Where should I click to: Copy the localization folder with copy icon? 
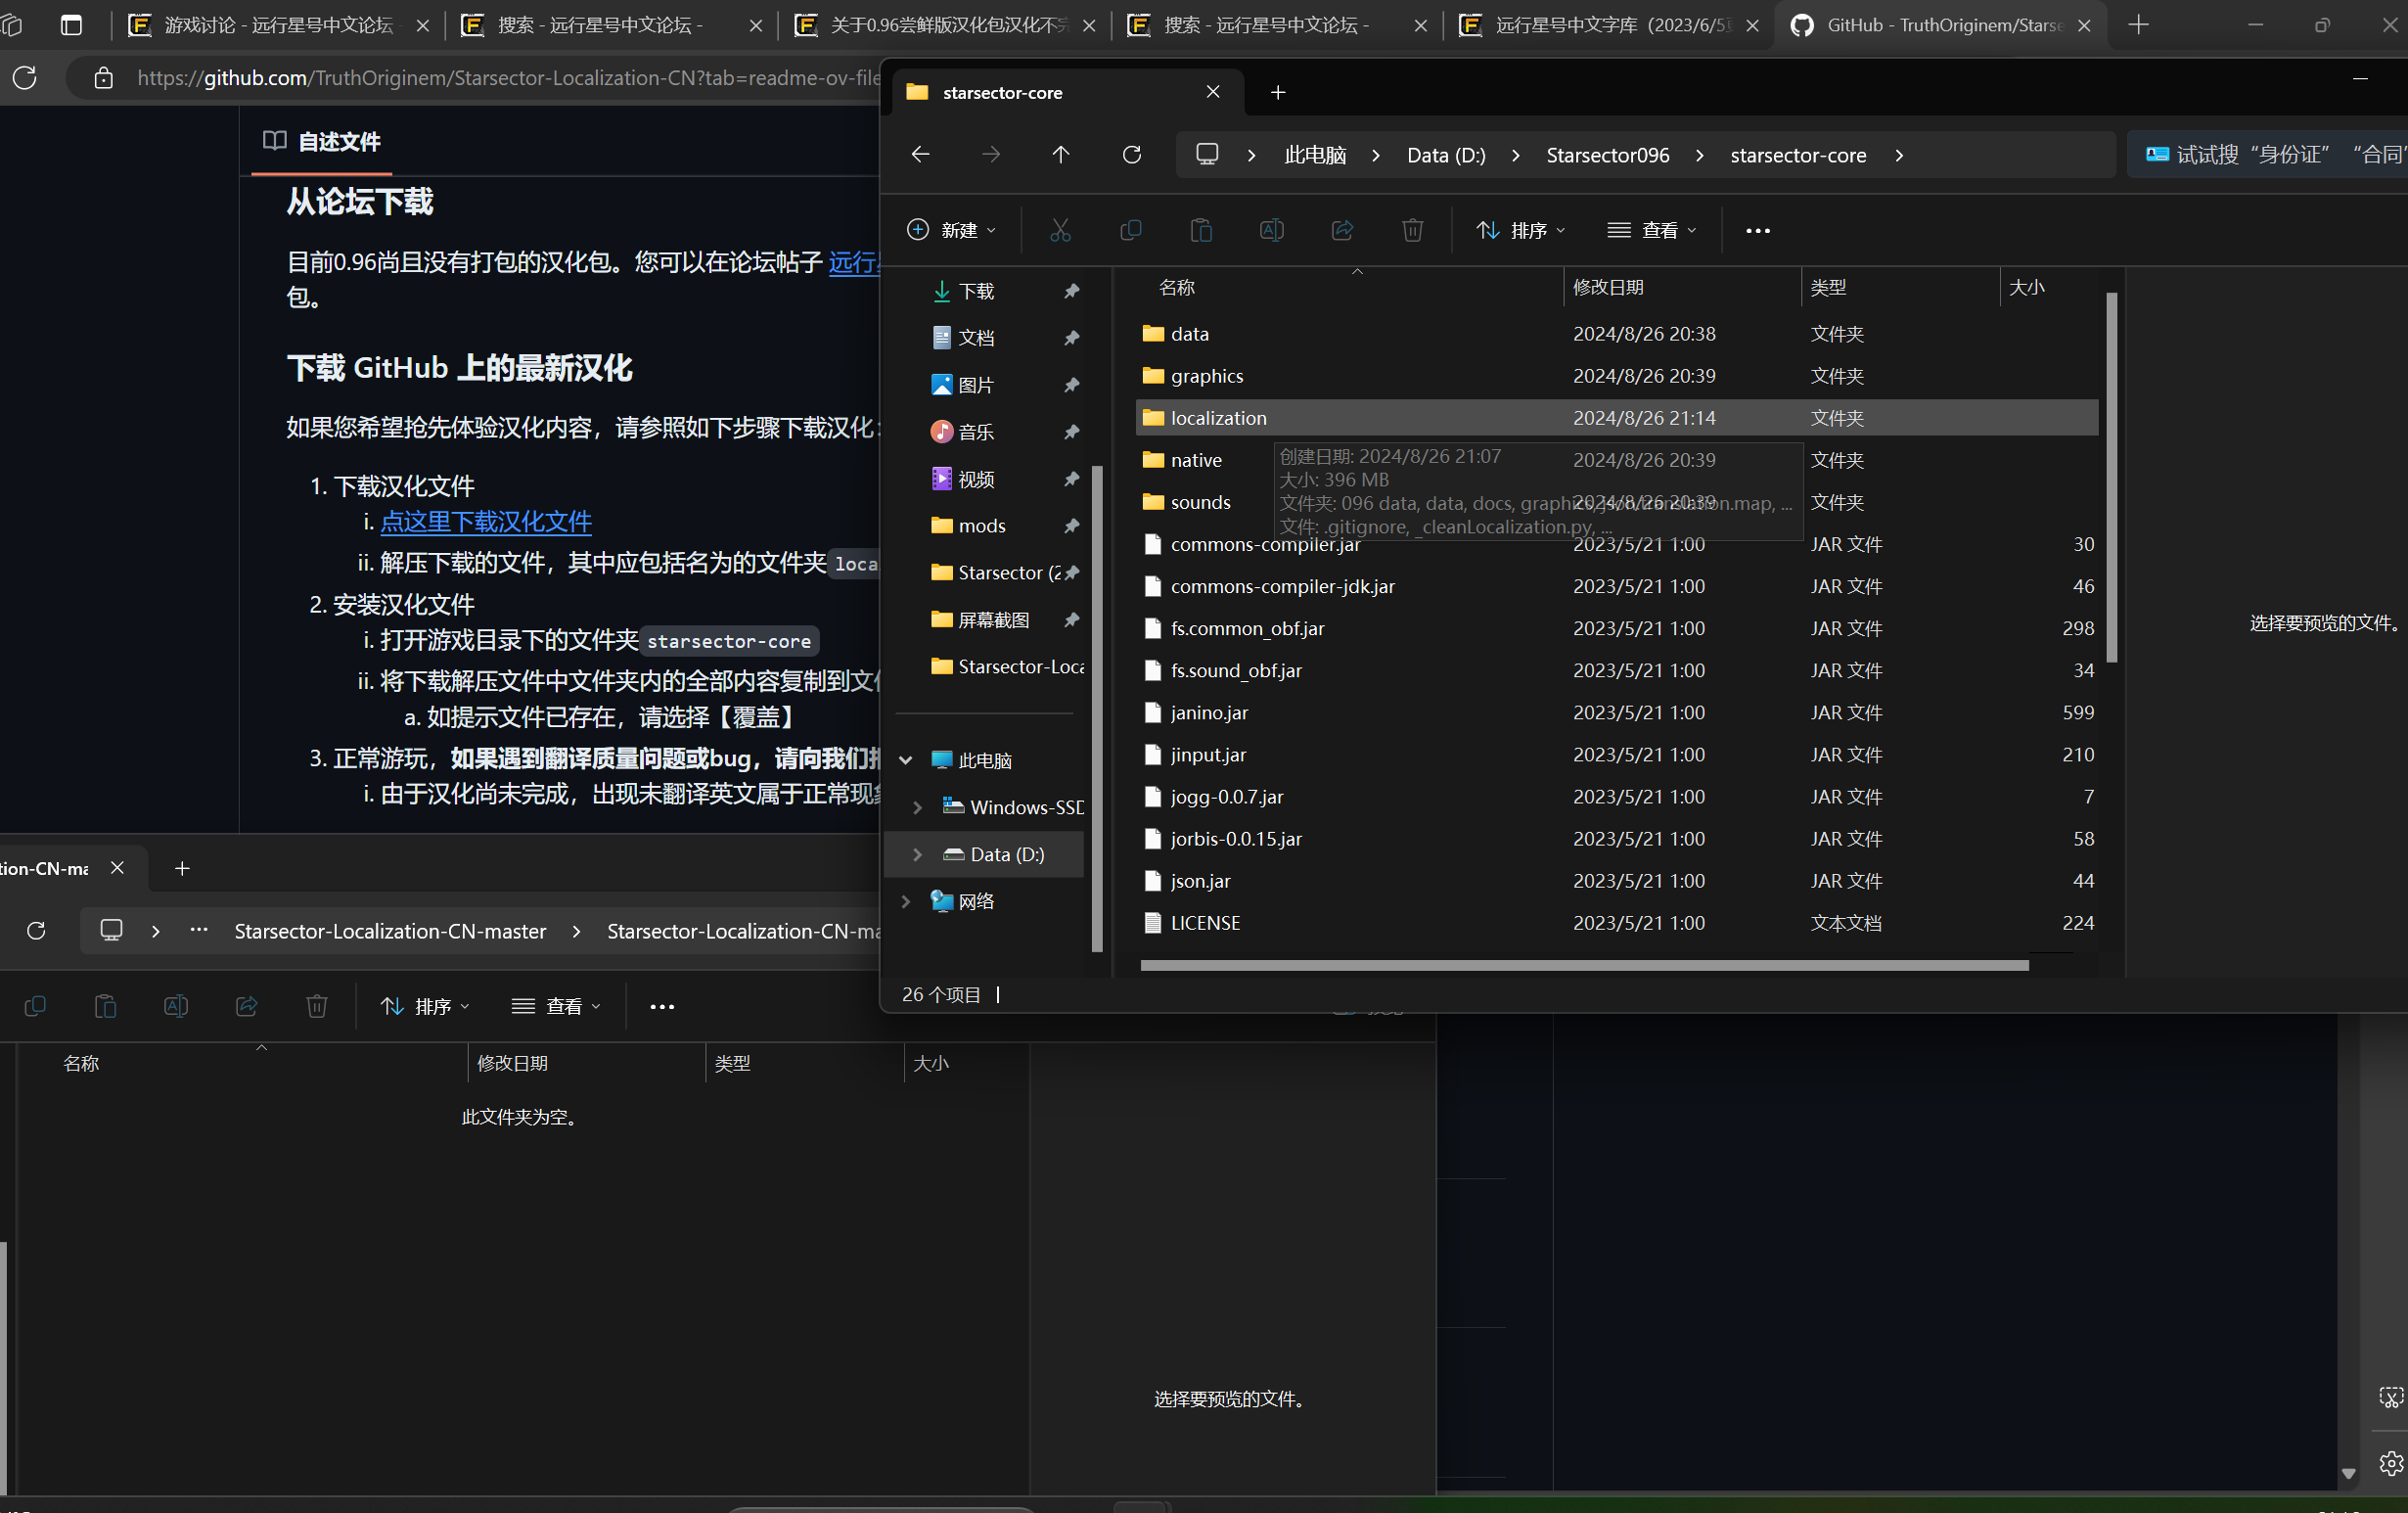click(1131, 230)
